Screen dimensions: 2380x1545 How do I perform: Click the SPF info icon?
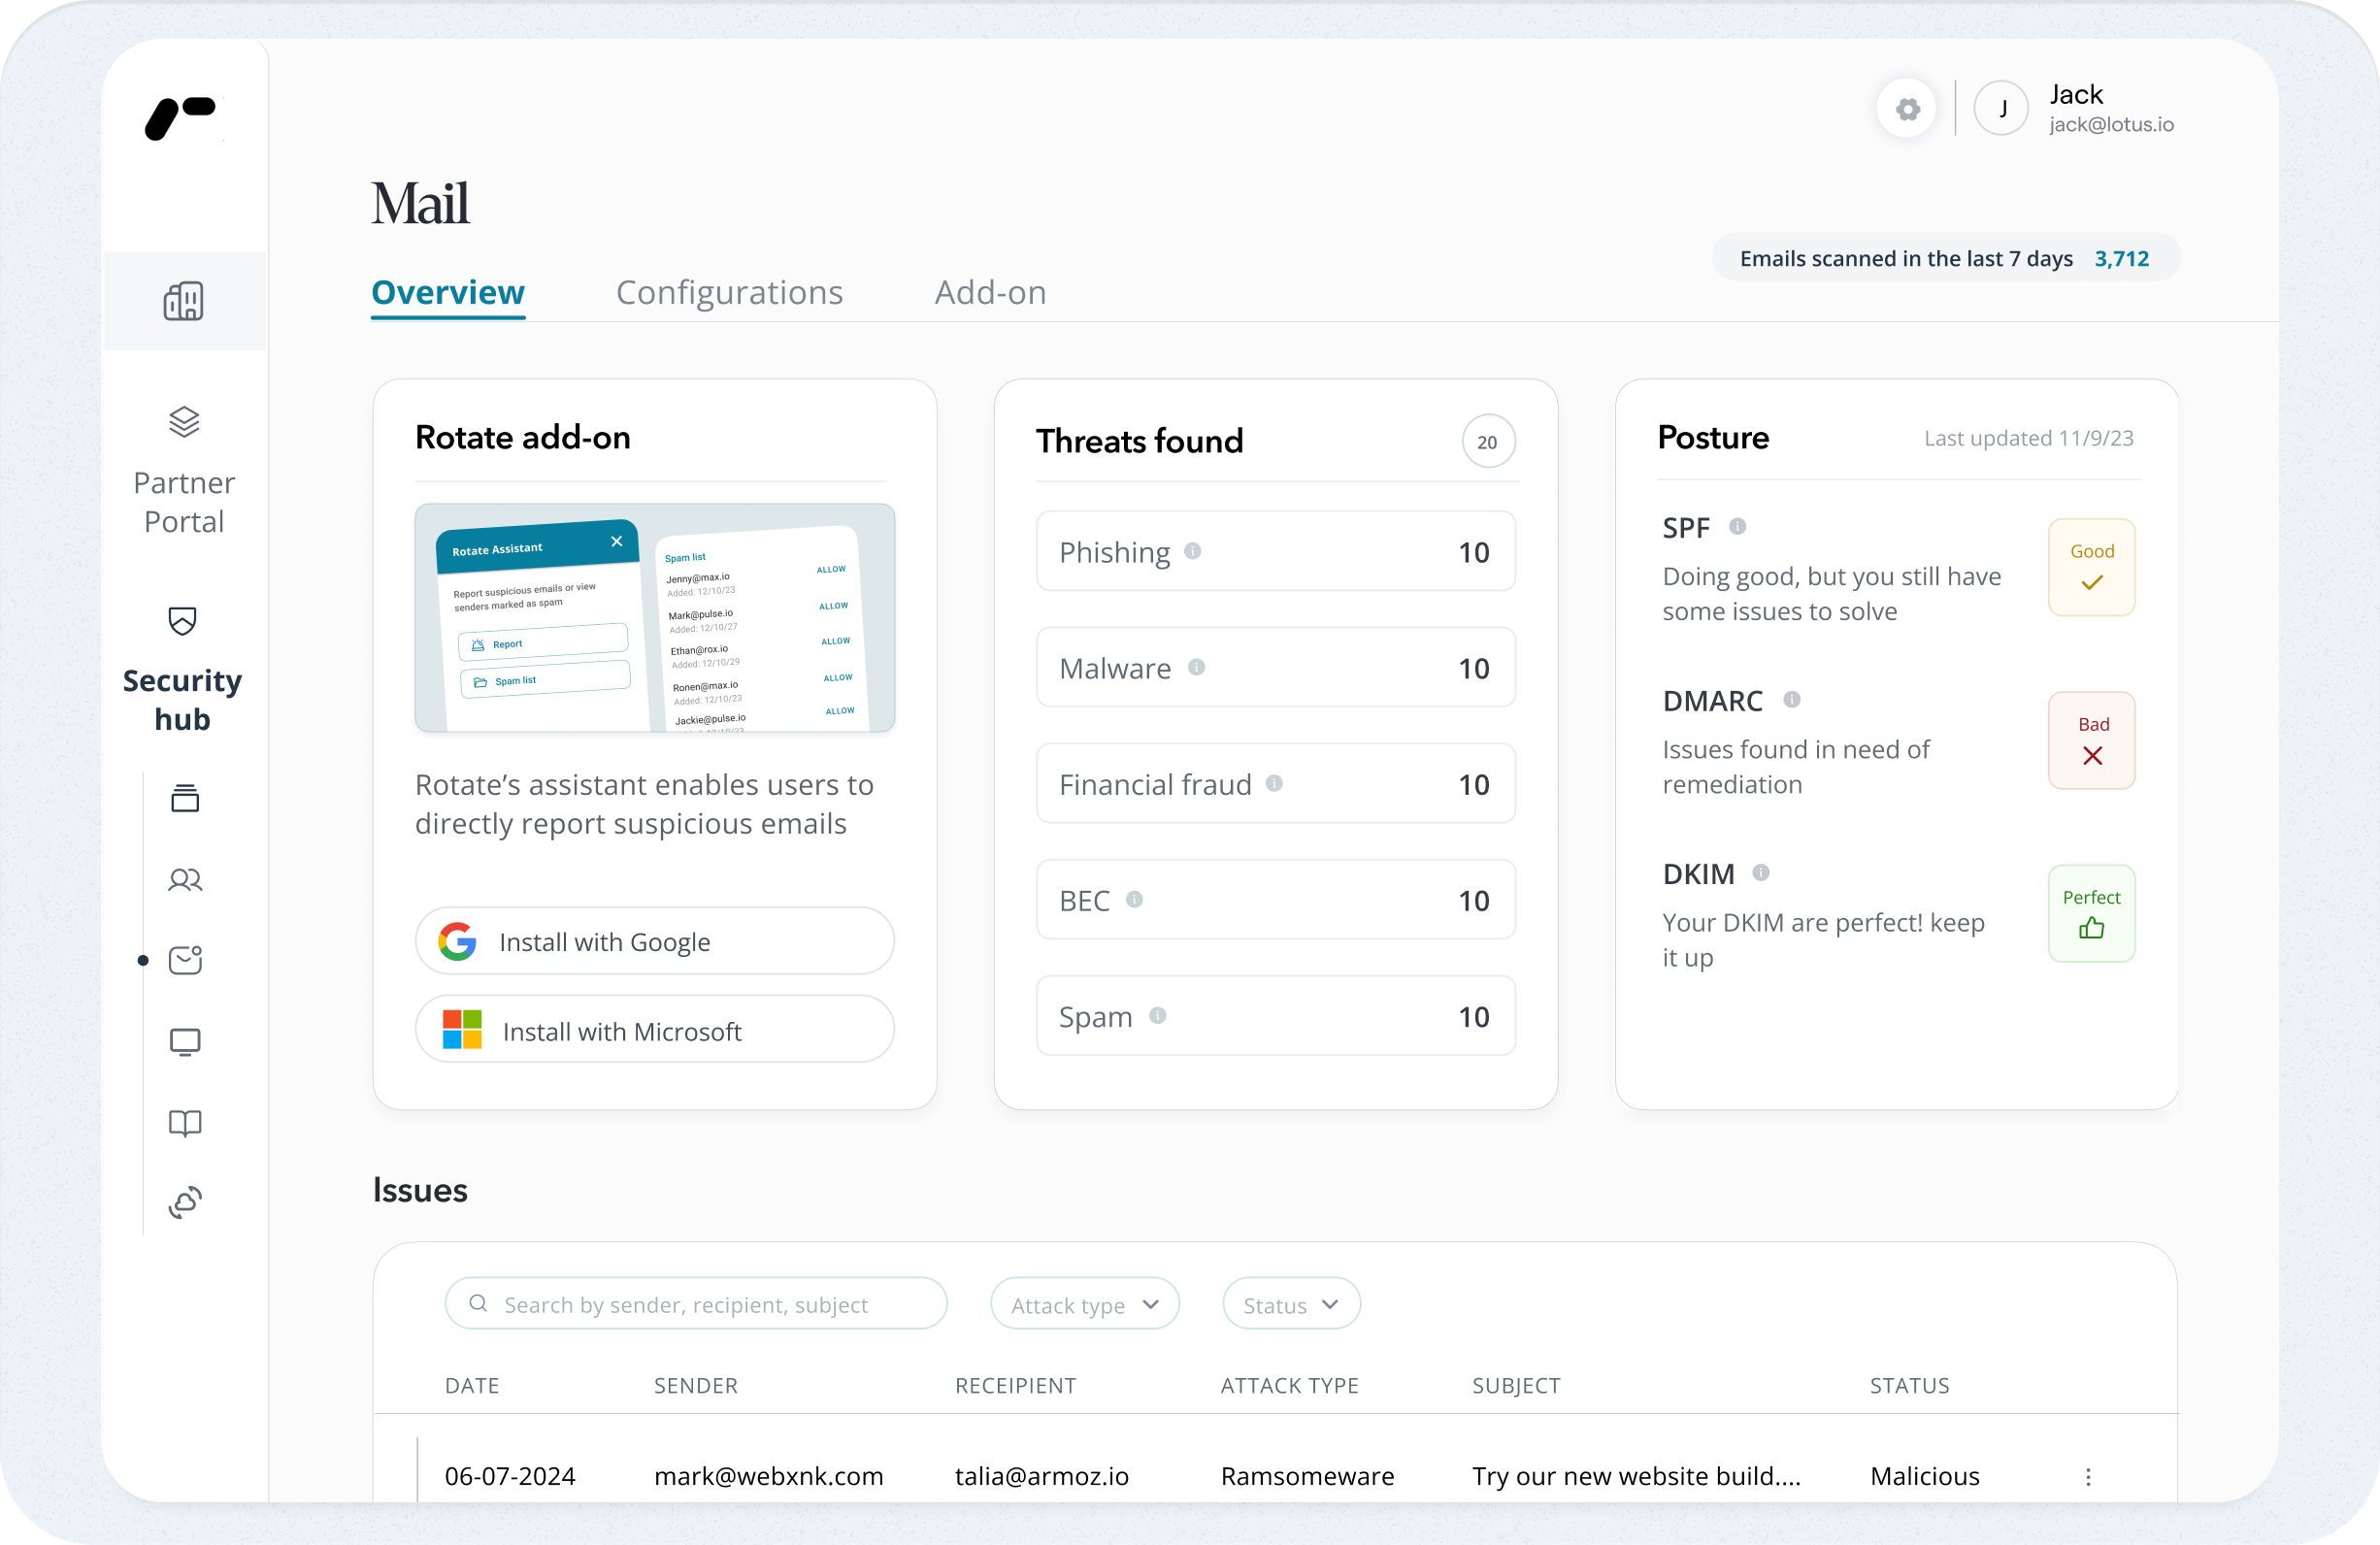1738,526
